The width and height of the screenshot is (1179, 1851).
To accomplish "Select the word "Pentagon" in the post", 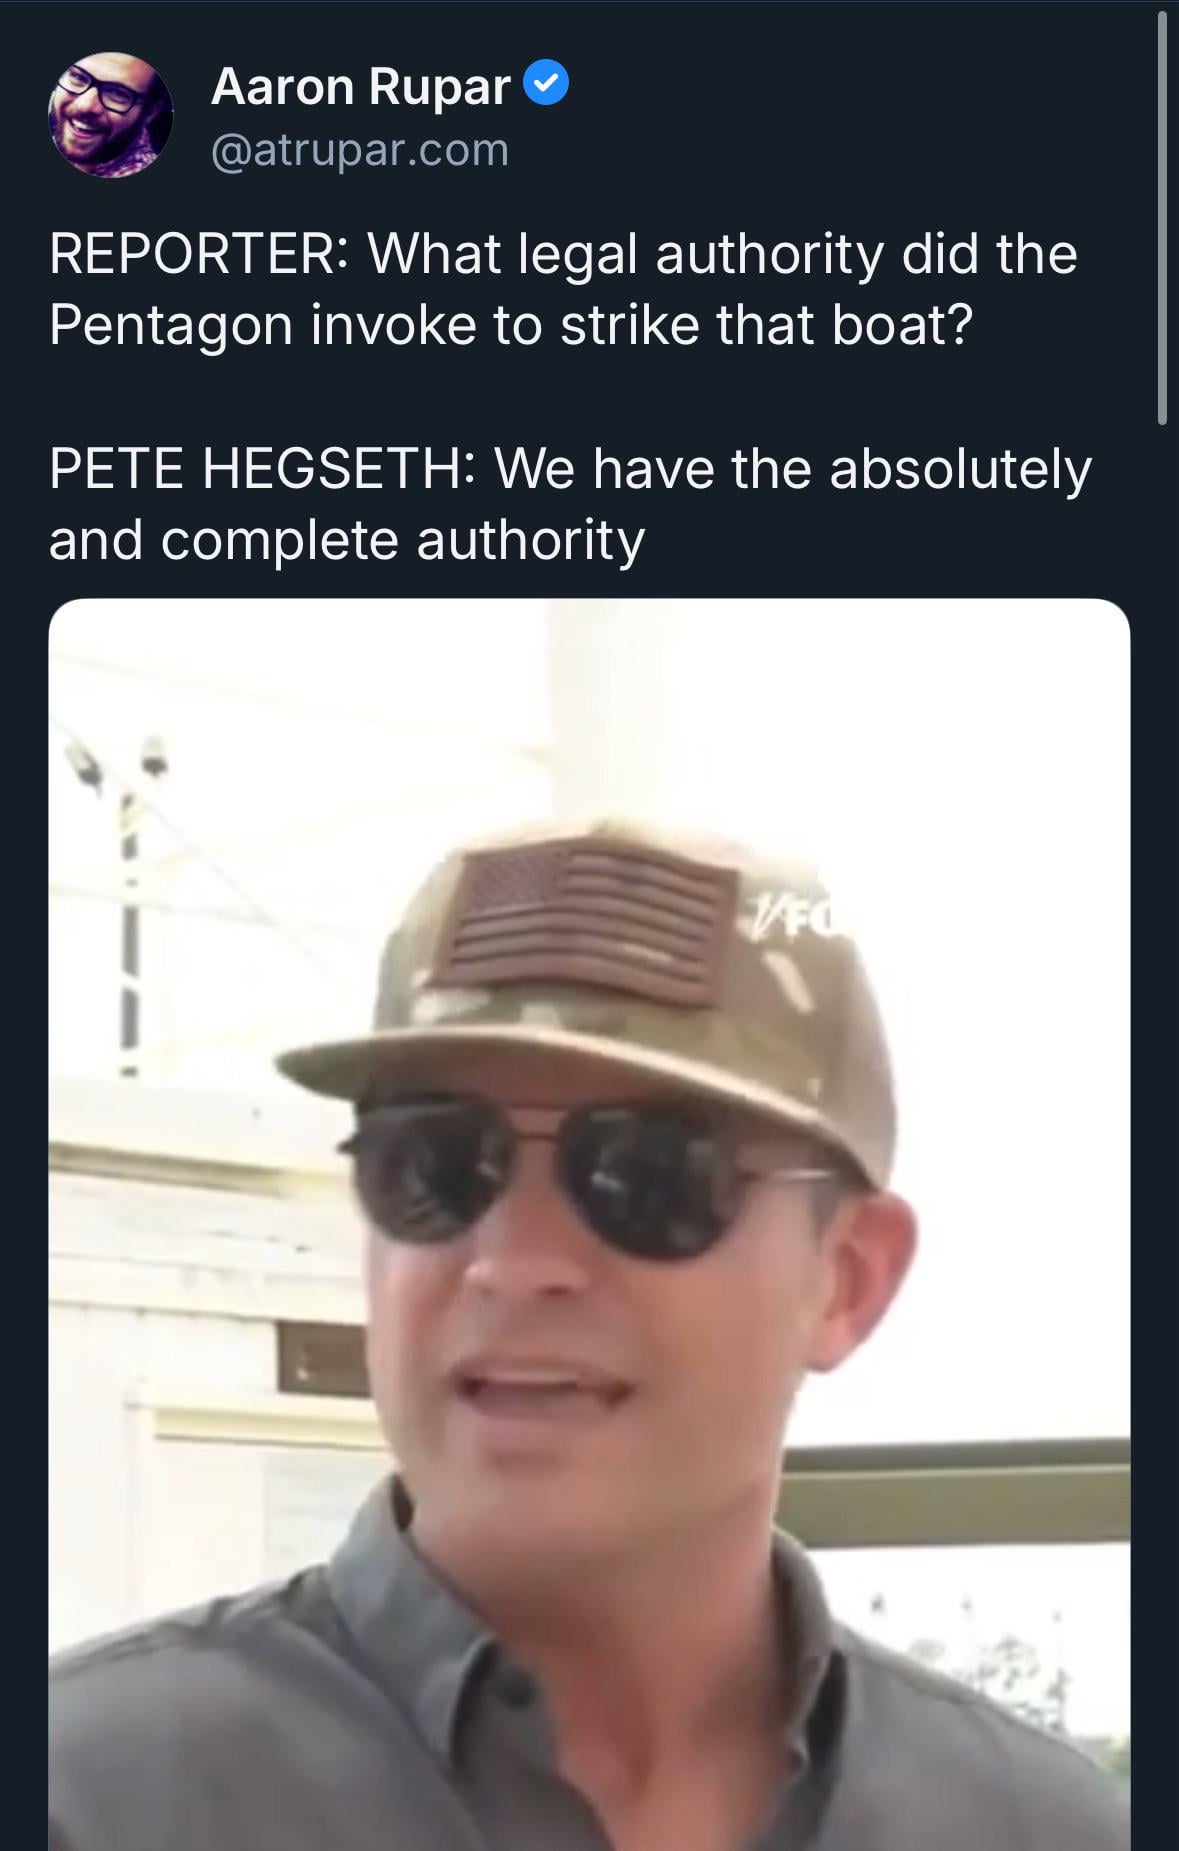I will [x=170, y=326].
